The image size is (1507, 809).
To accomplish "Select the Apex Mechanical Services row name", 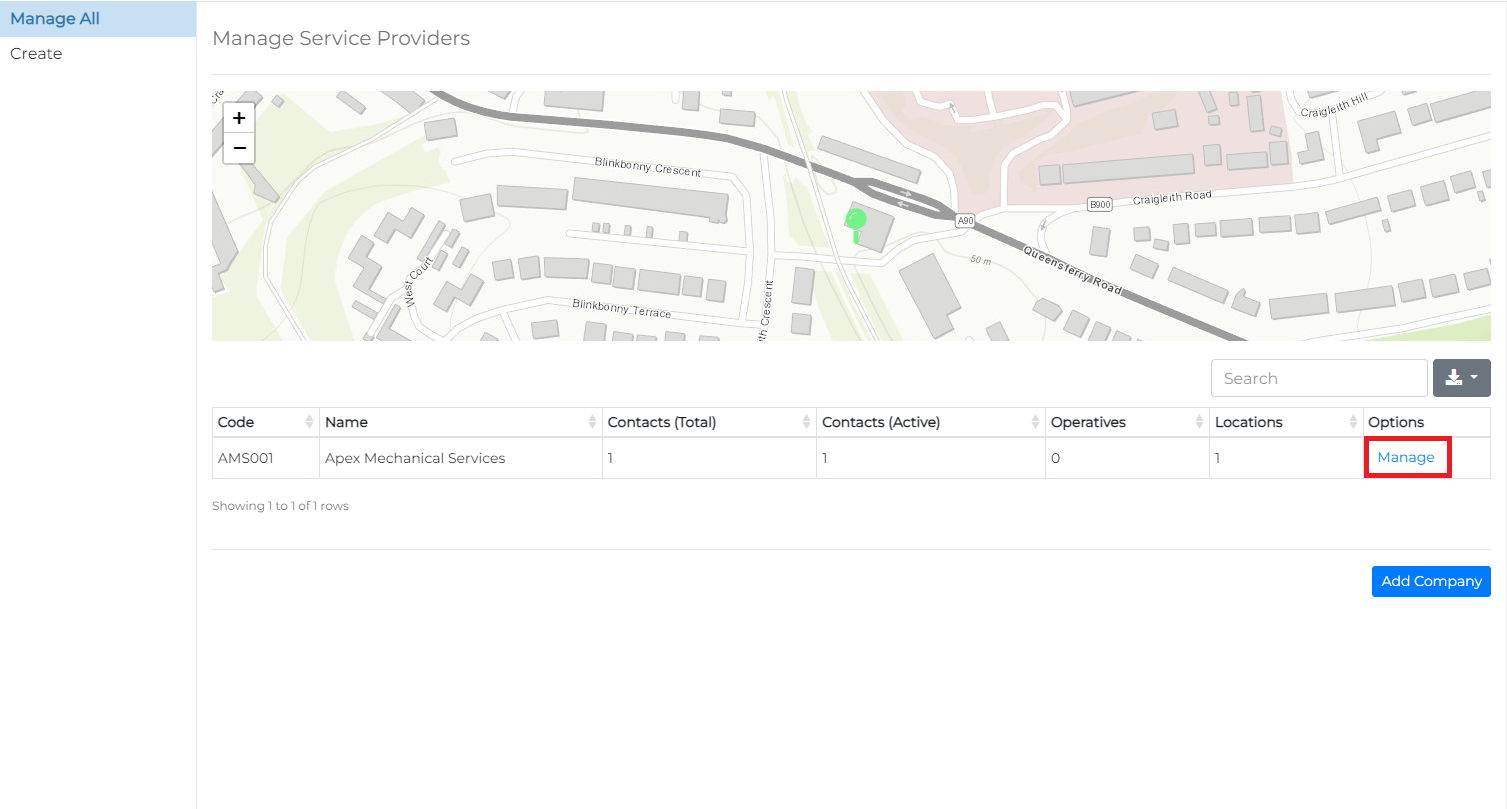I will (415, 458).
